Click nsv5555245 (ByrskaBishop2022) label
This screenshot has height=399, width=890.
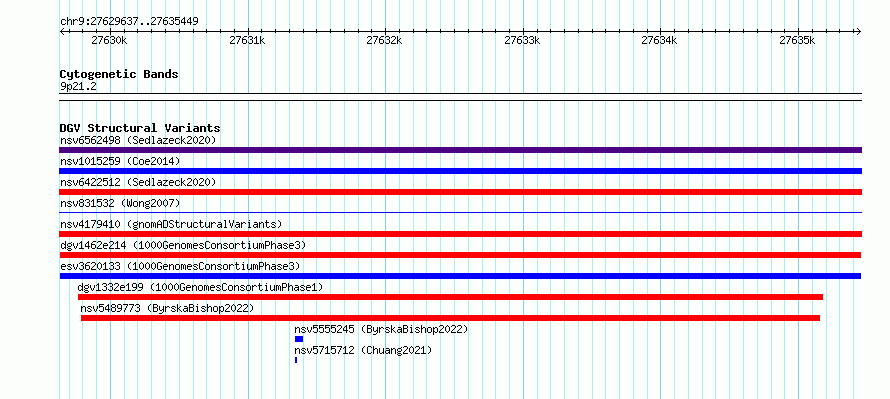click(381, 329)
